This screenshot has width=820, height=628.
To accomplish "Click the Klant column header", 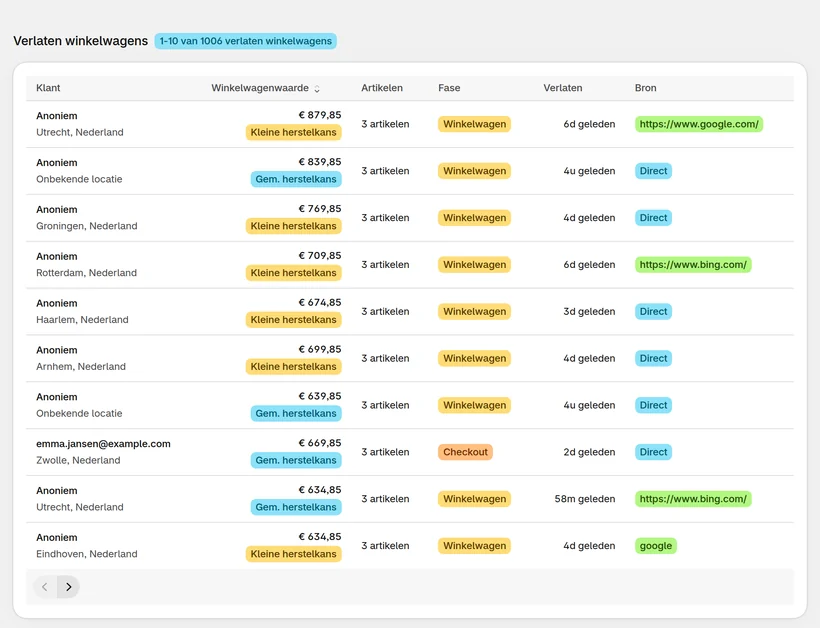I will tap(48, 88).
